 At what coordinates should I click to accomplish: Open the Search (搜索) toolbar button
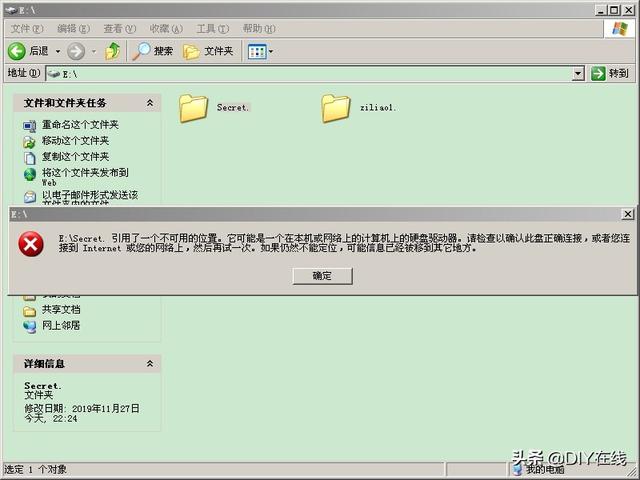pos(153,51)
